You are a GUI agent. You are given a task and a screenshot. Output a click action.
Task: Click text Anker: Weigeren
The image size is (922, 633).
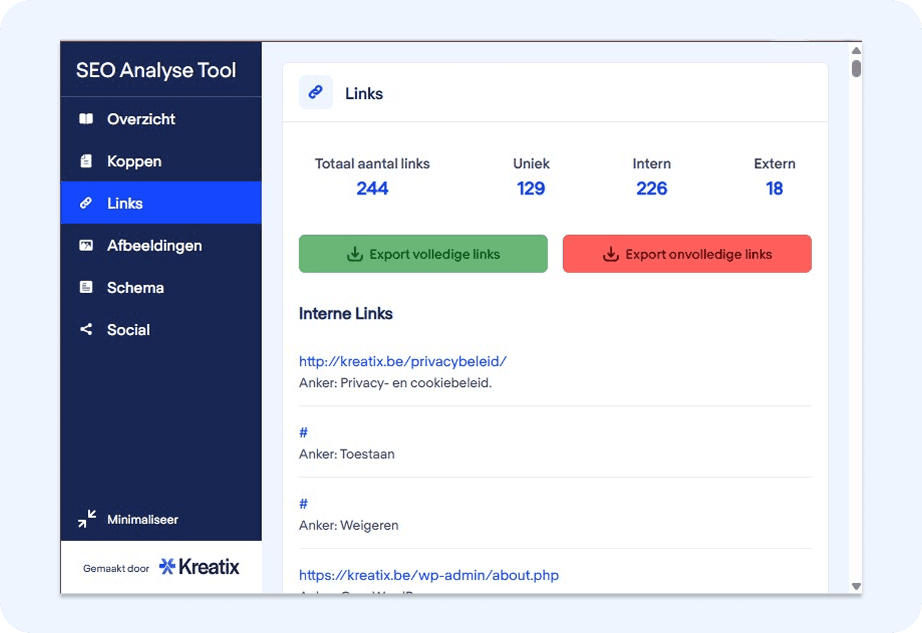coord(349,525)
